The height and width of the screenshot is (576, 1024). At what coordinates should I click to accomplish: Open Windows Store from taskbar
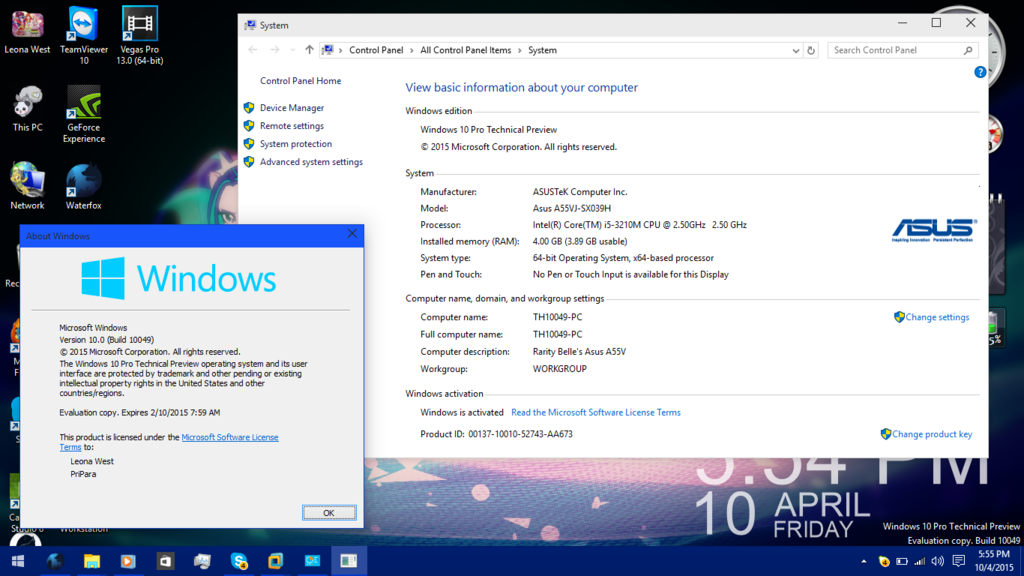(165, 561)
